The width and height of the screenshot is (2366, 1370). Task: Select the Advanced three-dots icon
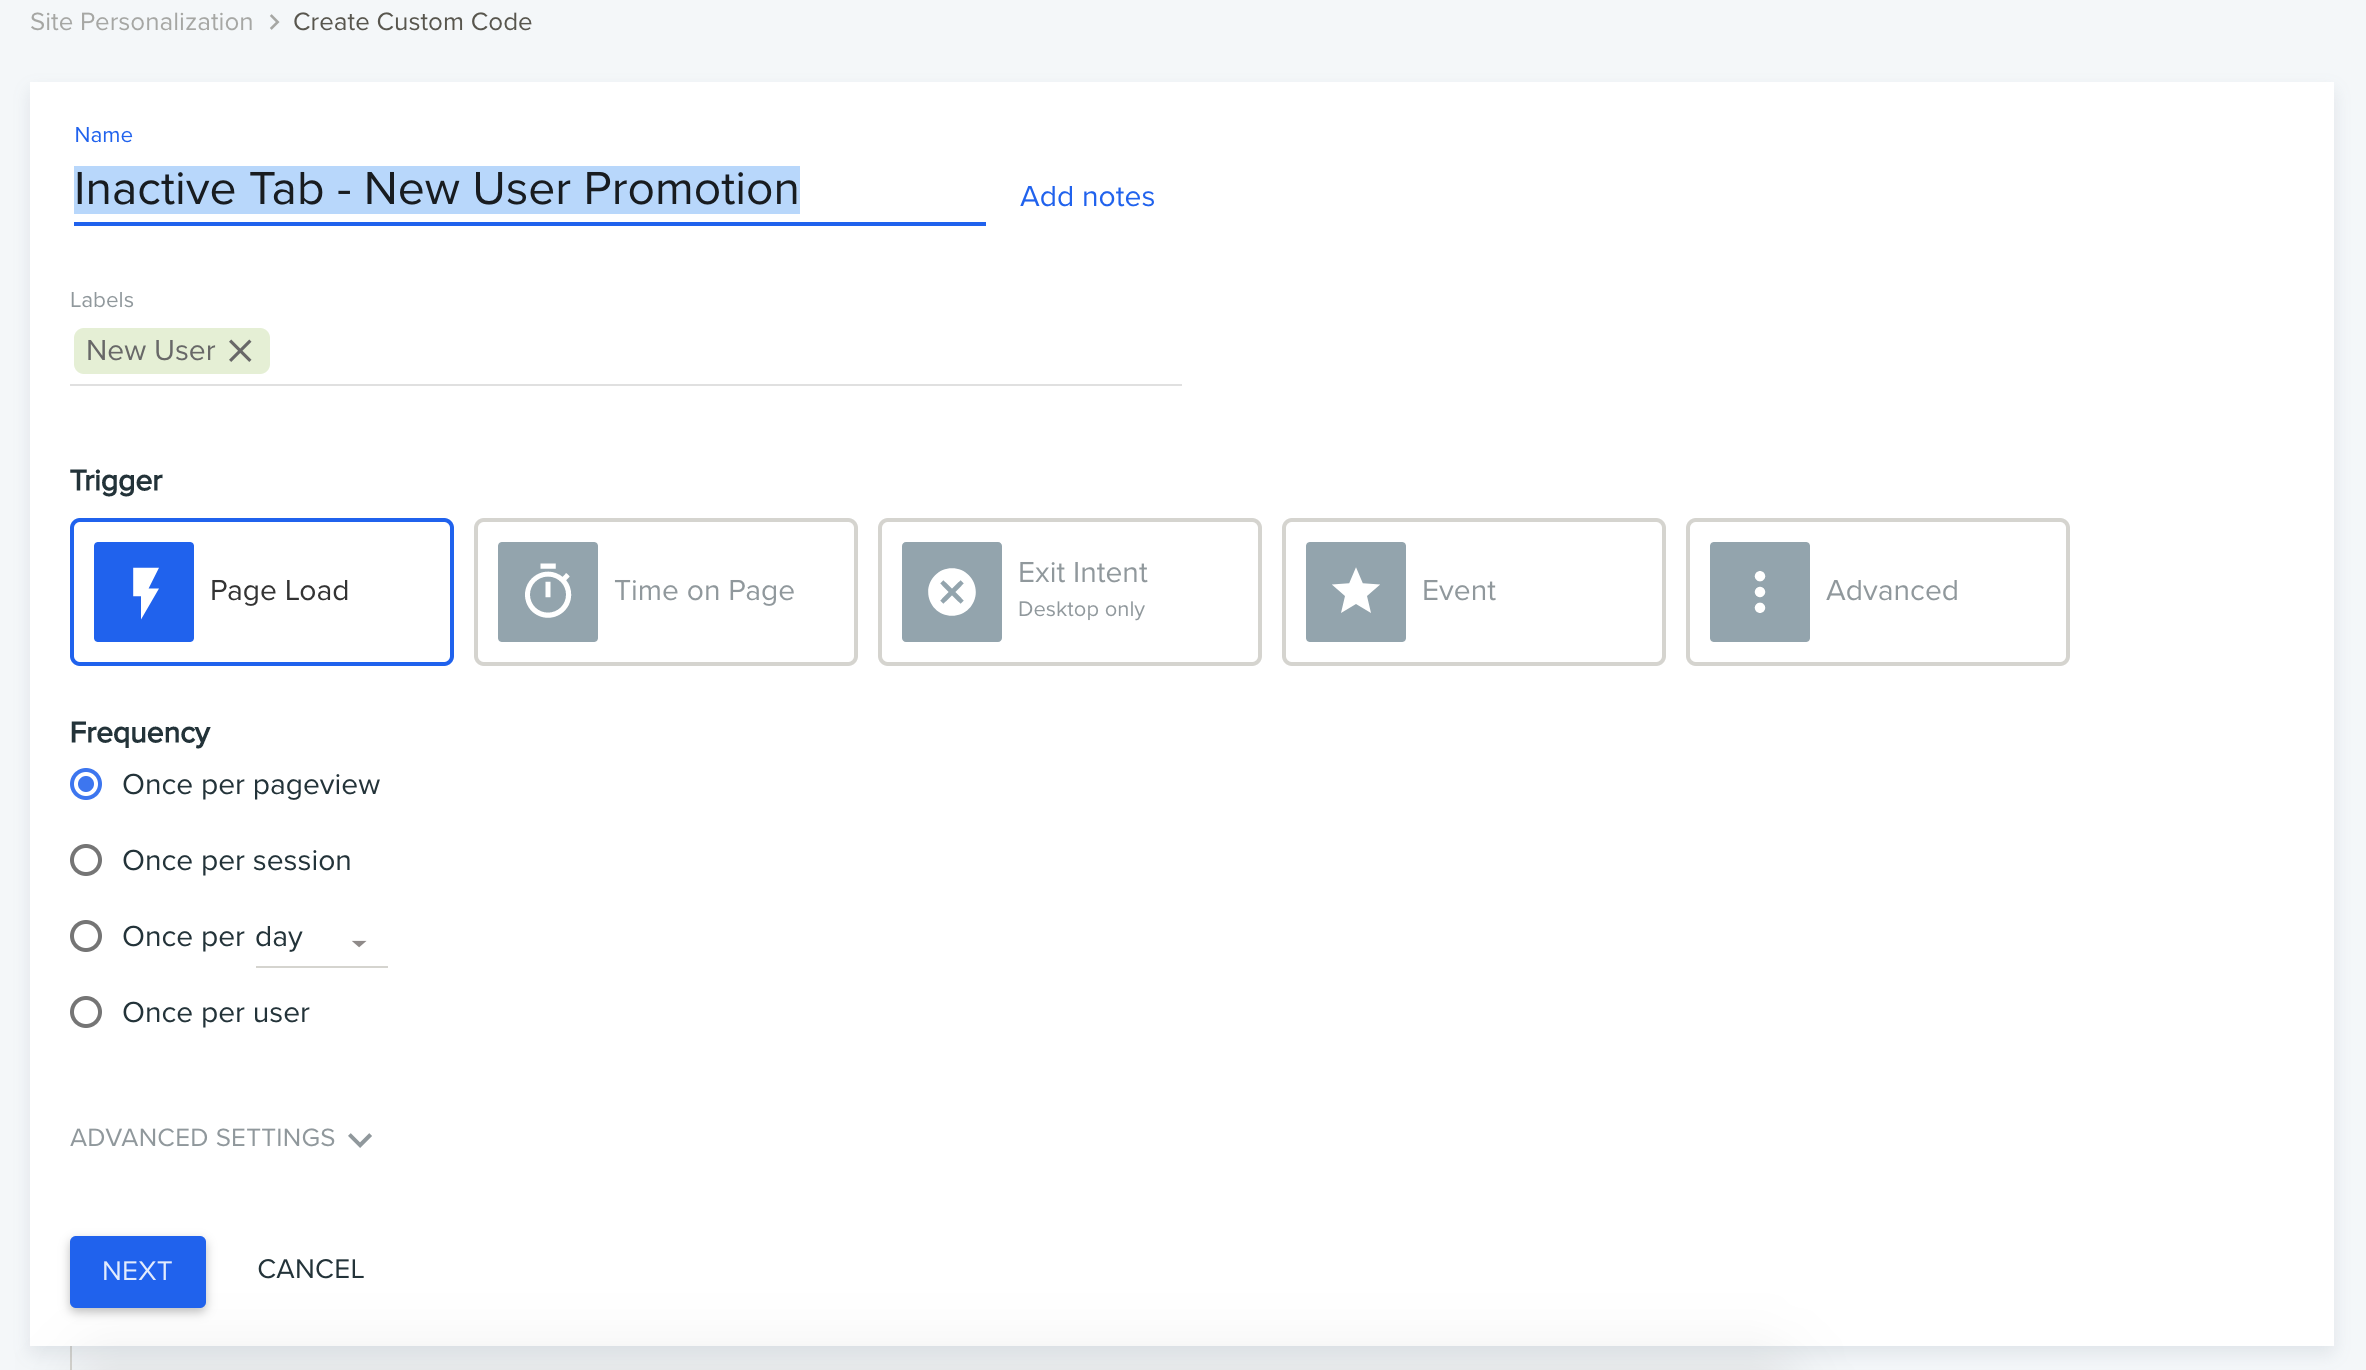1760,592
